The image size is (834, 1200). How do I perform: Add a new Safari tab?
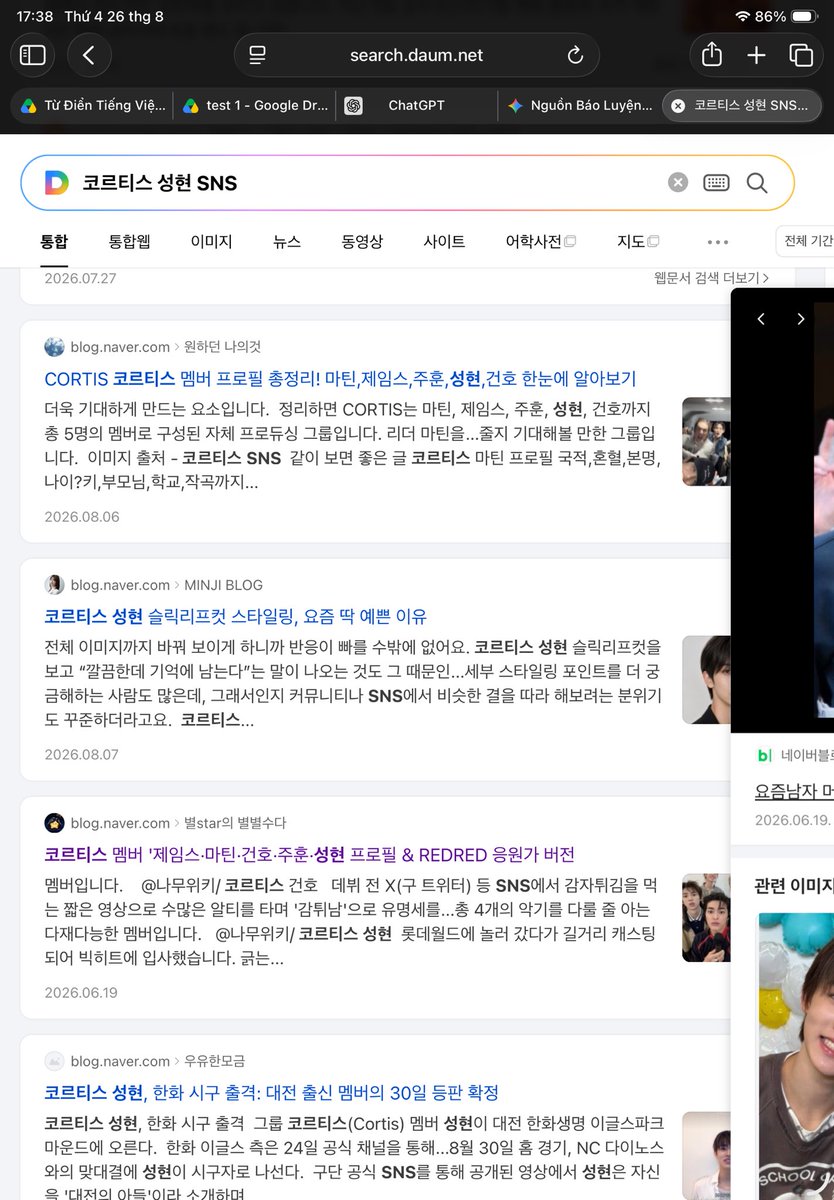tap(756, 55)
